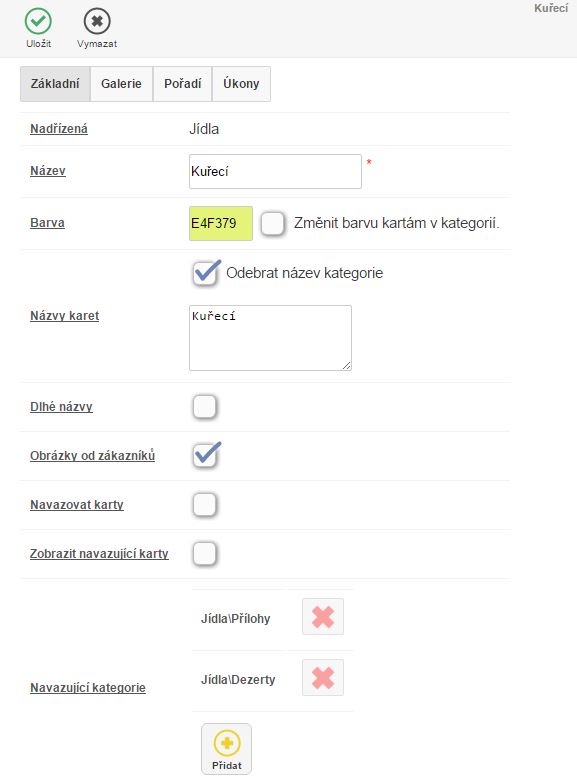Tick the Zobrazit navazující karty checkbox
This screenshot has height=784, width=577.
click(205, 554)
